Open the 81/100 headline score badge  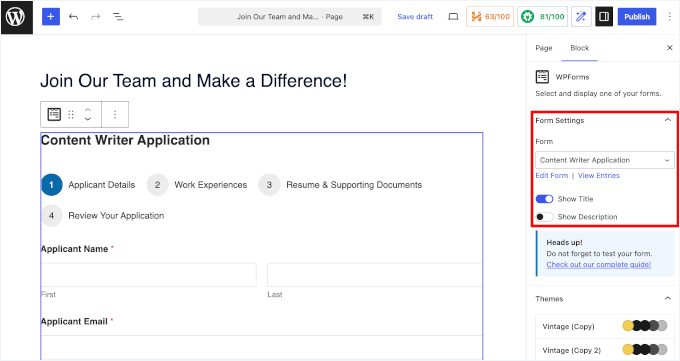click(x=542, y=17)
